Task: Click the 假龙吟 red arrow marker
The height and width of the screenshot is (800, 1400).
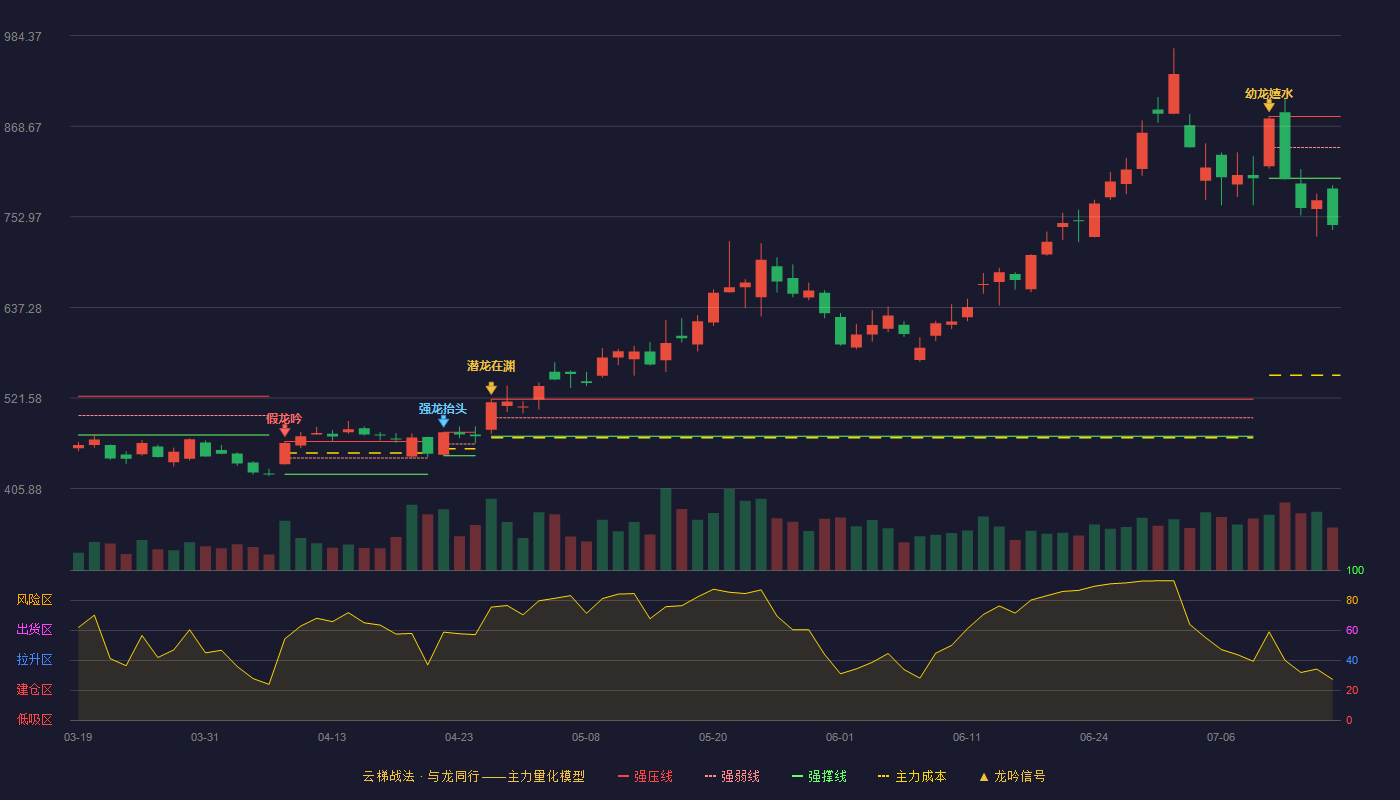Action: click(x=284, y=431)
